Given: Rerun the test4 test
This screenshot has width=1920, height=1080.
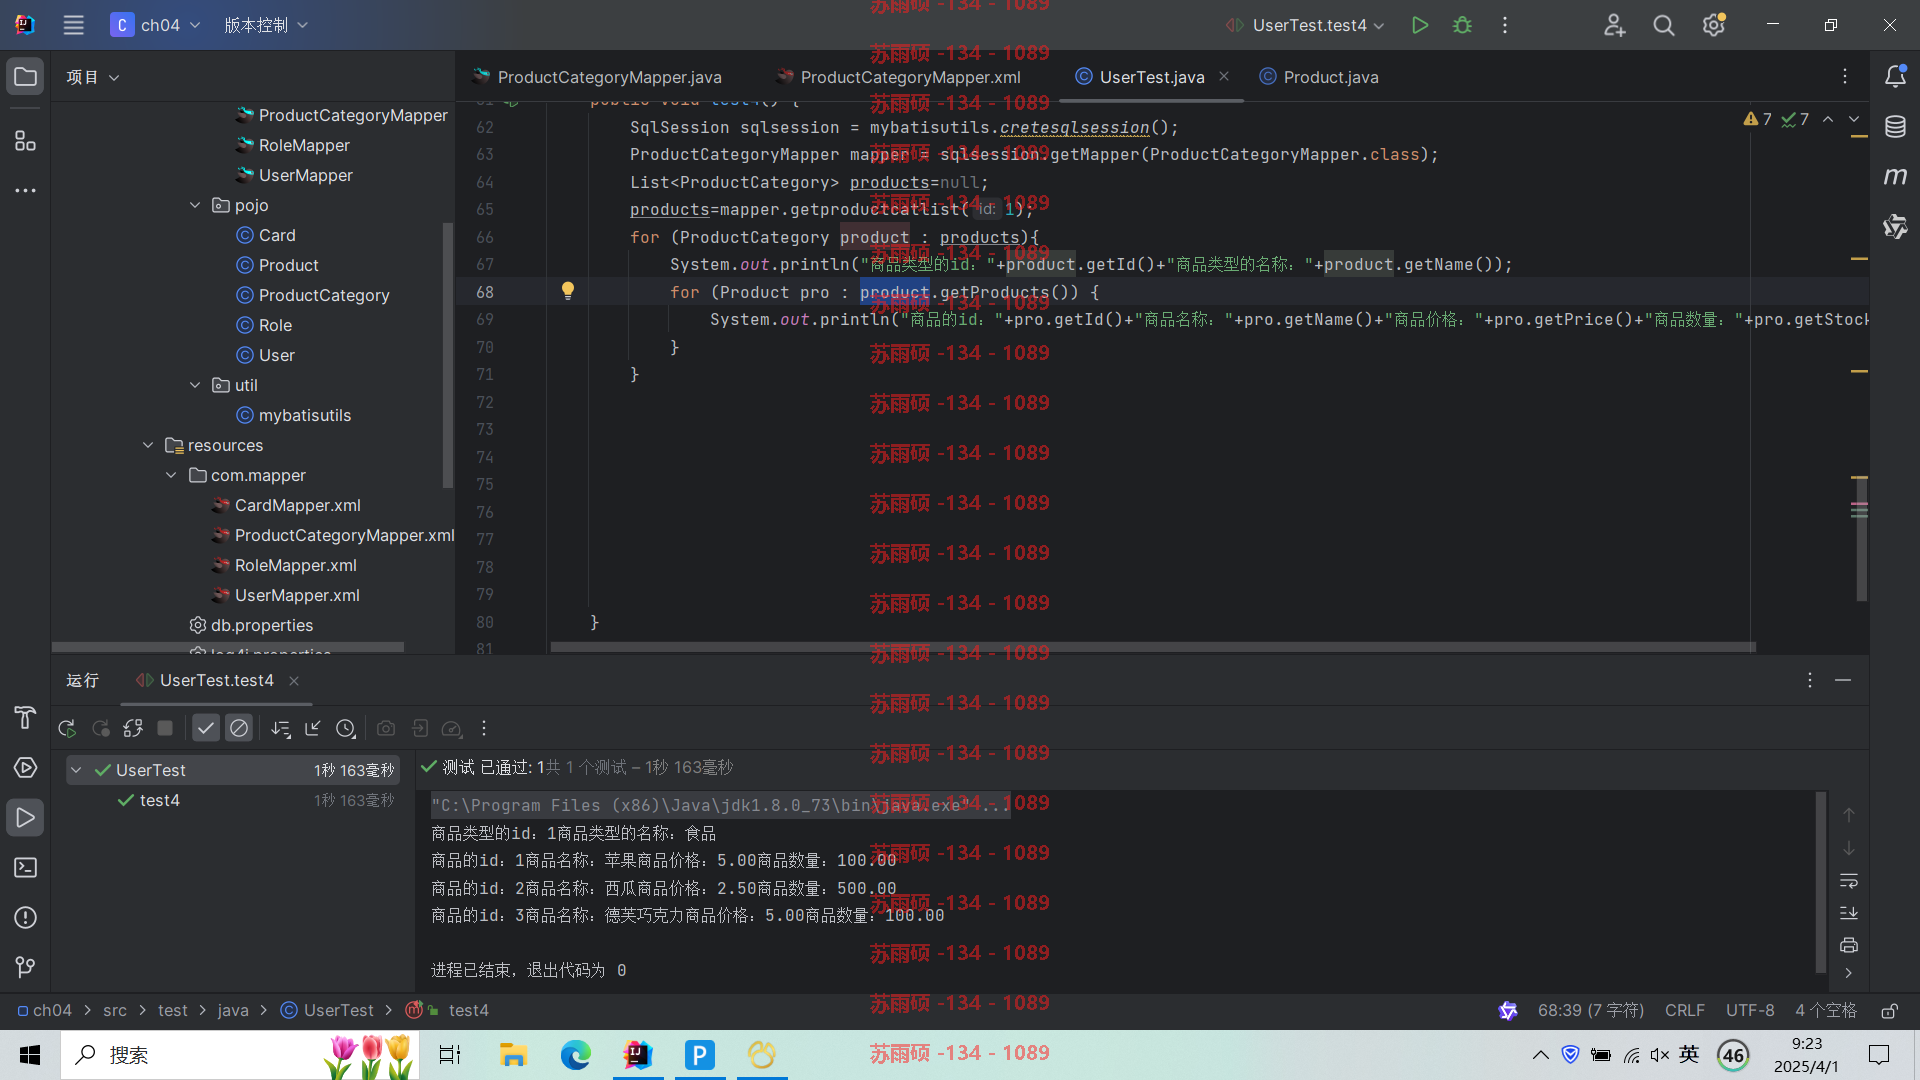Looking at the screenshot, I should click(67, 729).
